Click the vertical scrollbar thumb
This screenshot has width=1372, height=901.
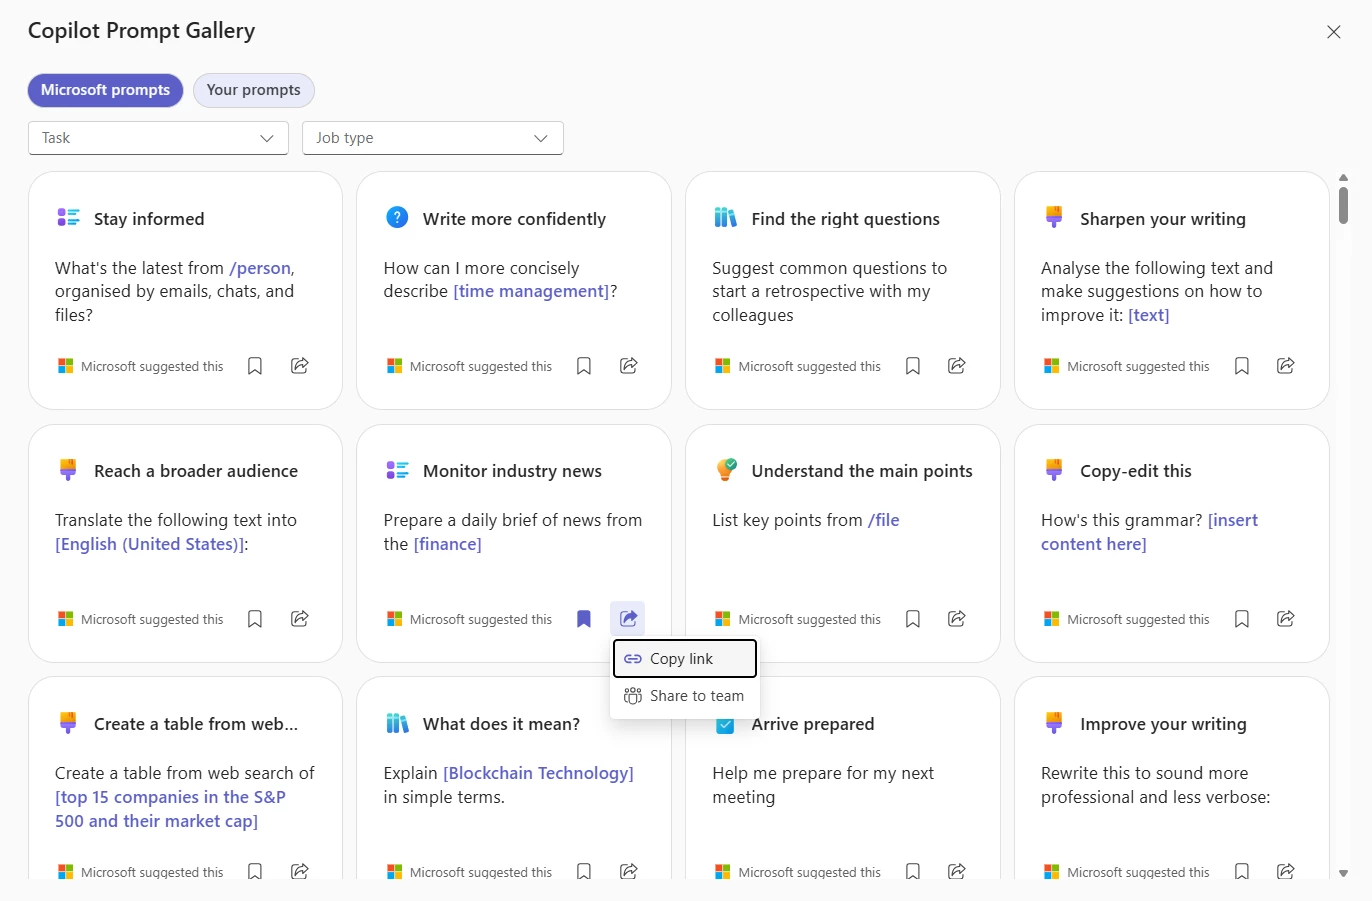(x=1343, y=205)
